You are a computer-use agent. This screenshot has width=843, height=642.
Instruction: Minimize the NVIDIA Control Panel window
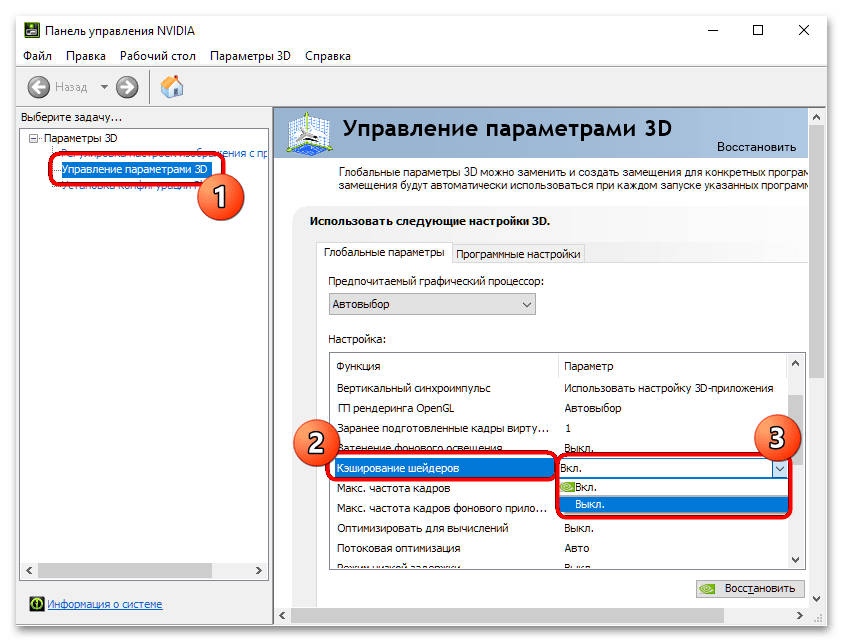(x=713, y=31)
